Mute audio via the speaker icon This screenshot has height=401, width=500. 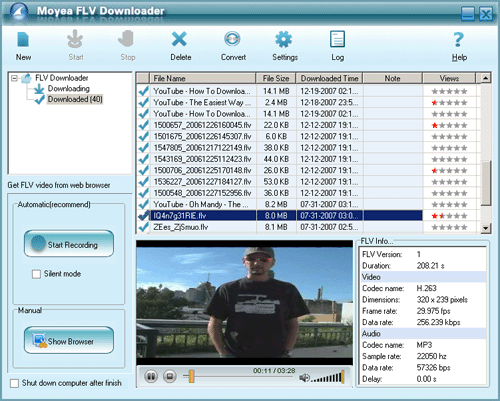(x=304, y=377)
